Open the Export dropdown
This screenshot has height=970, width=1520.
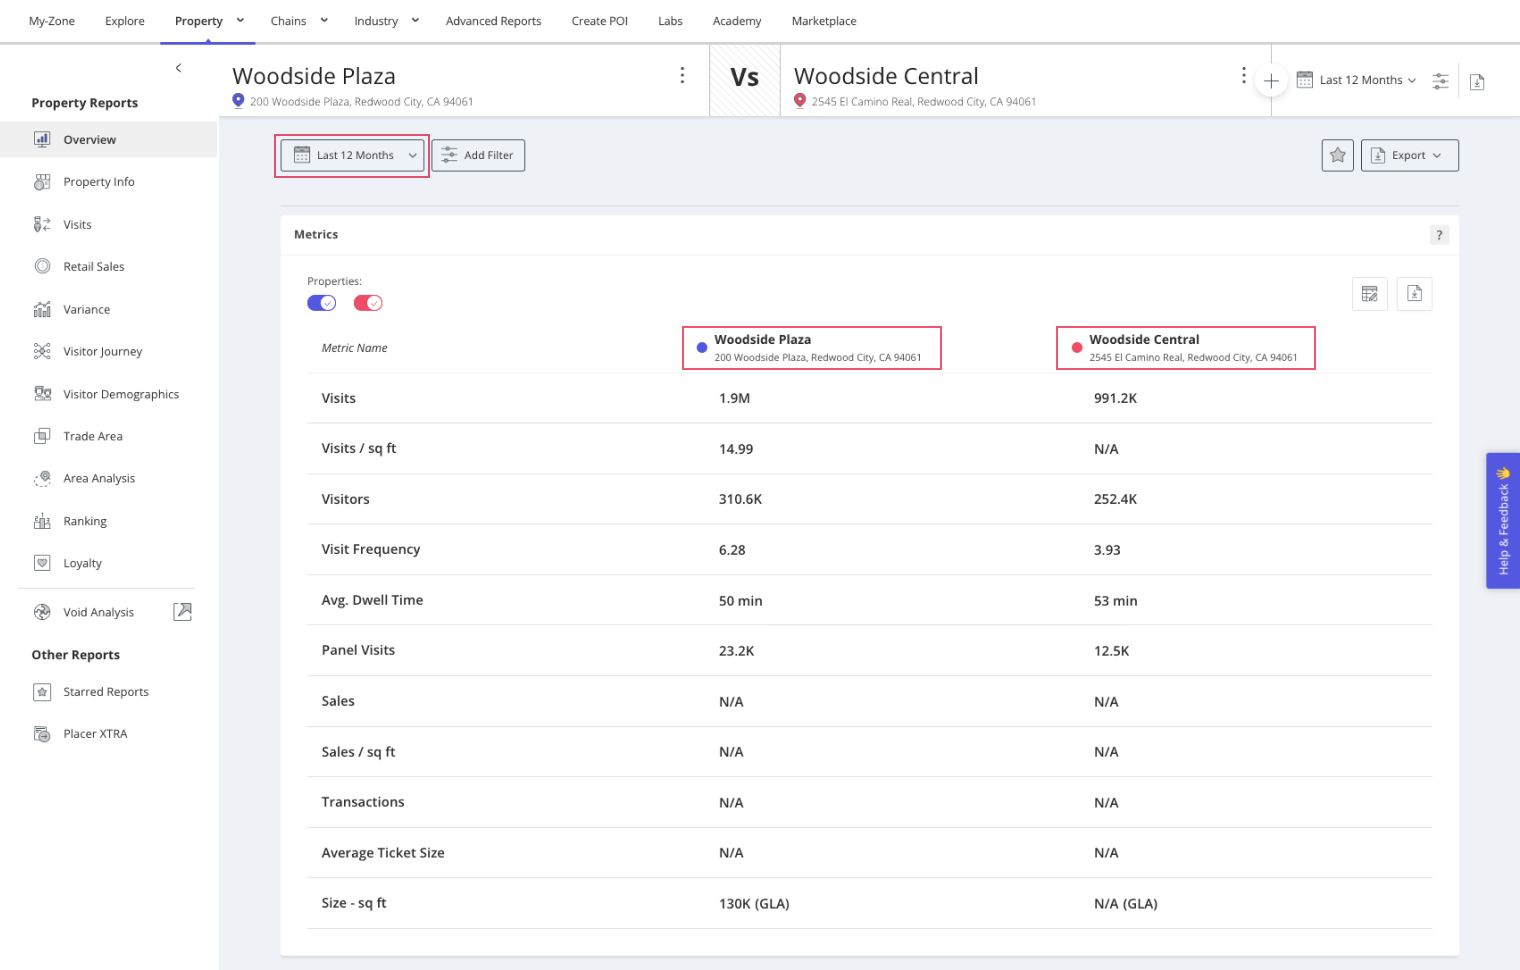click(1409, 155)
